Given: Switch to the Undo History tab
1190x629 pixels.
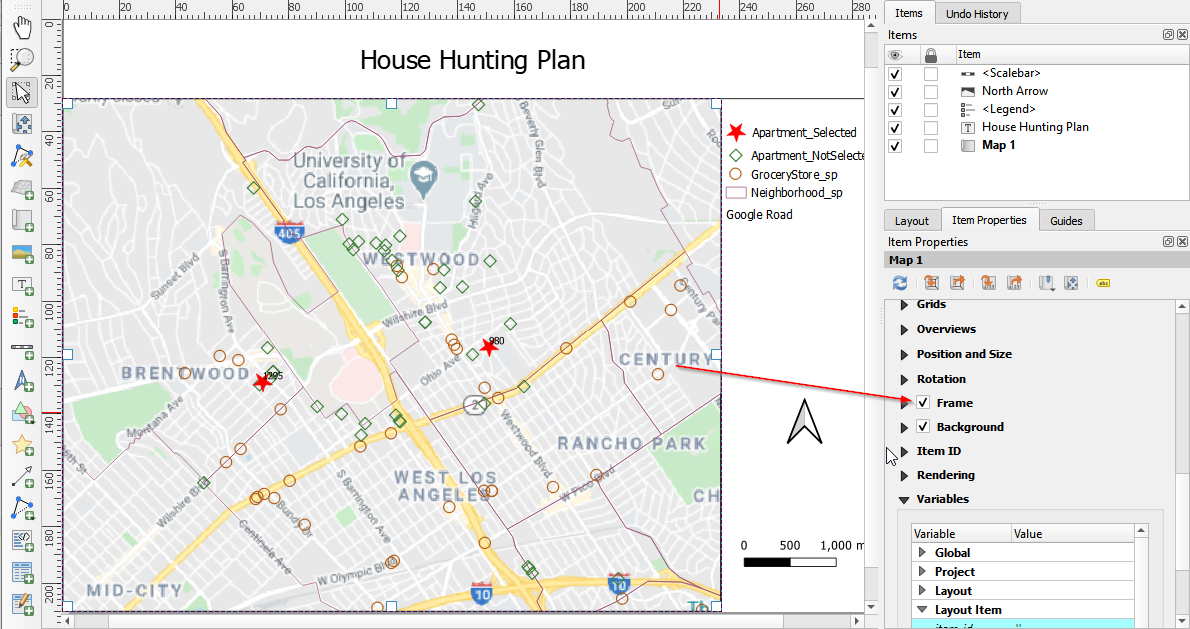Looking at the screenshot, I should [977, 14].
